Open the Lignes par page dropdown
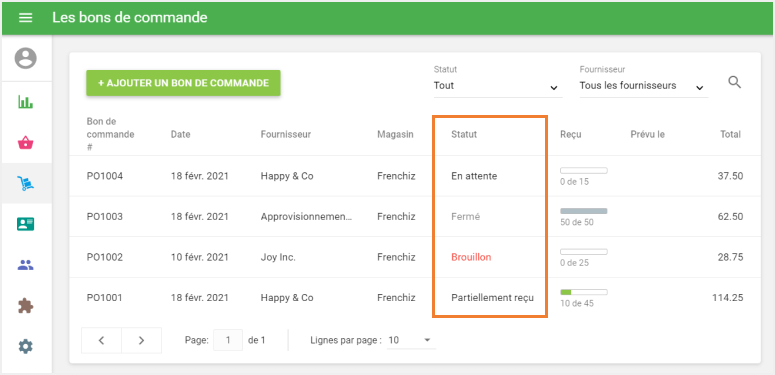This screenshot has width=775, height=375. (411, 340)
